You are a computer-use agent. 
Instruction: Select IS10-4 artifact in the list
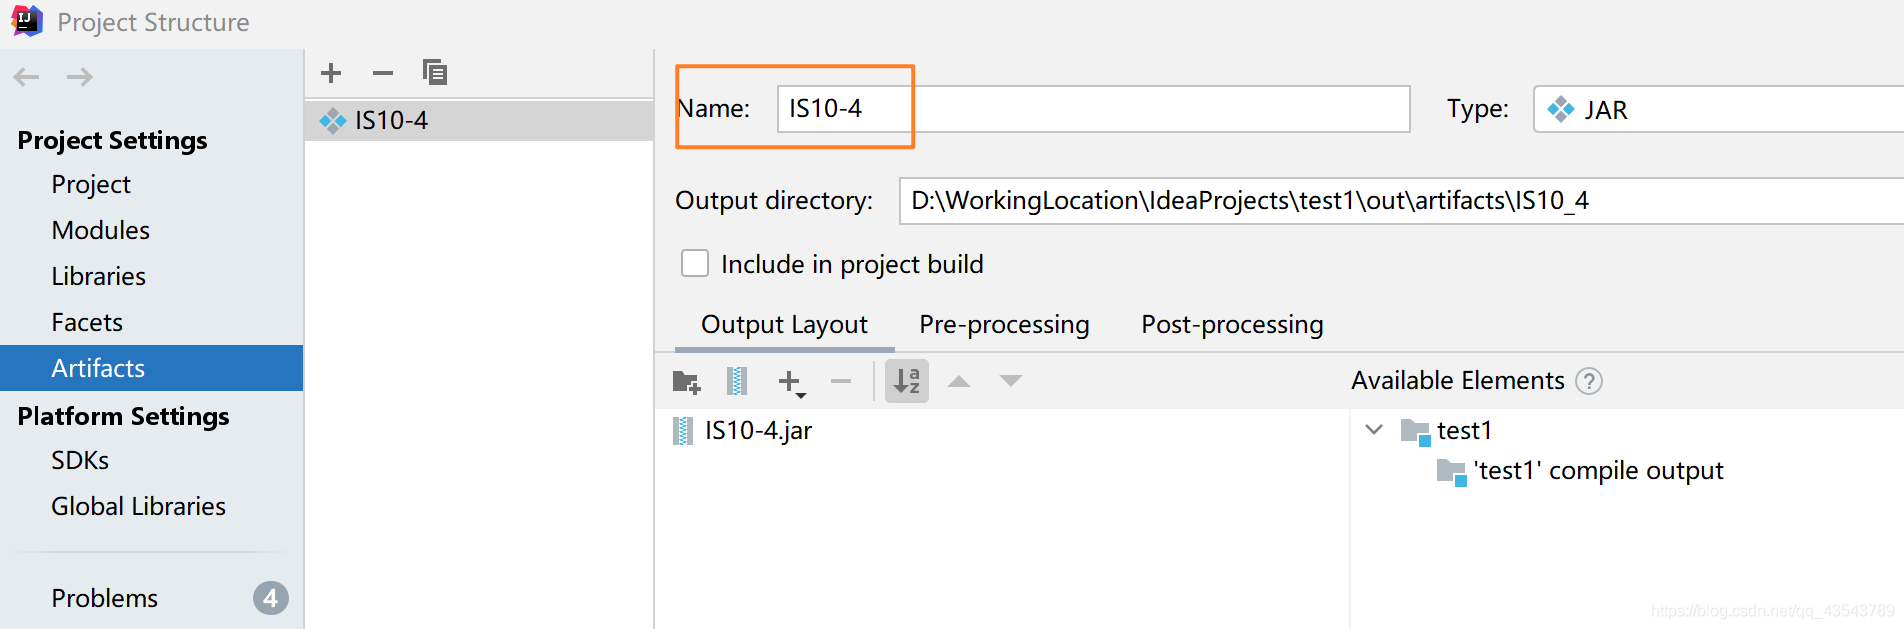click(479, 120)
